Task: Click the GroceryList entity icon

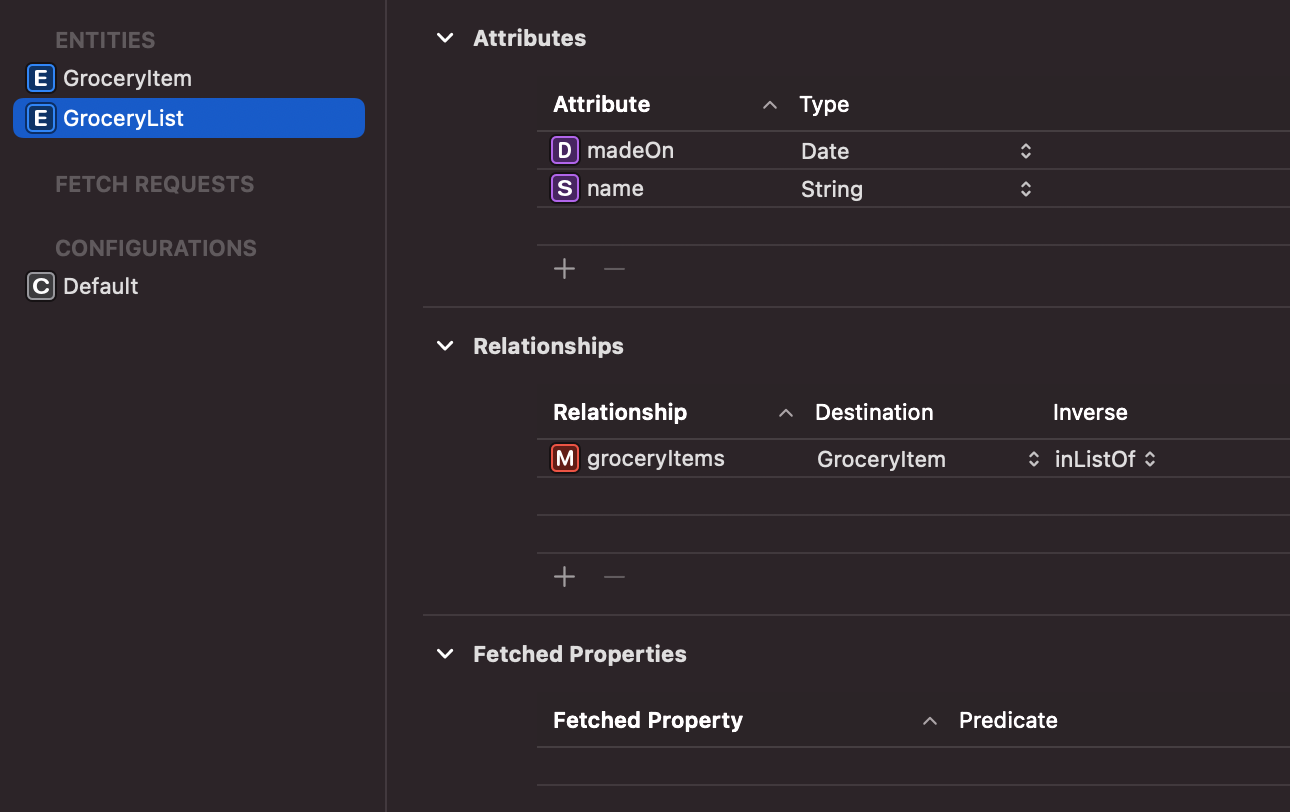Action: (40, 118)
